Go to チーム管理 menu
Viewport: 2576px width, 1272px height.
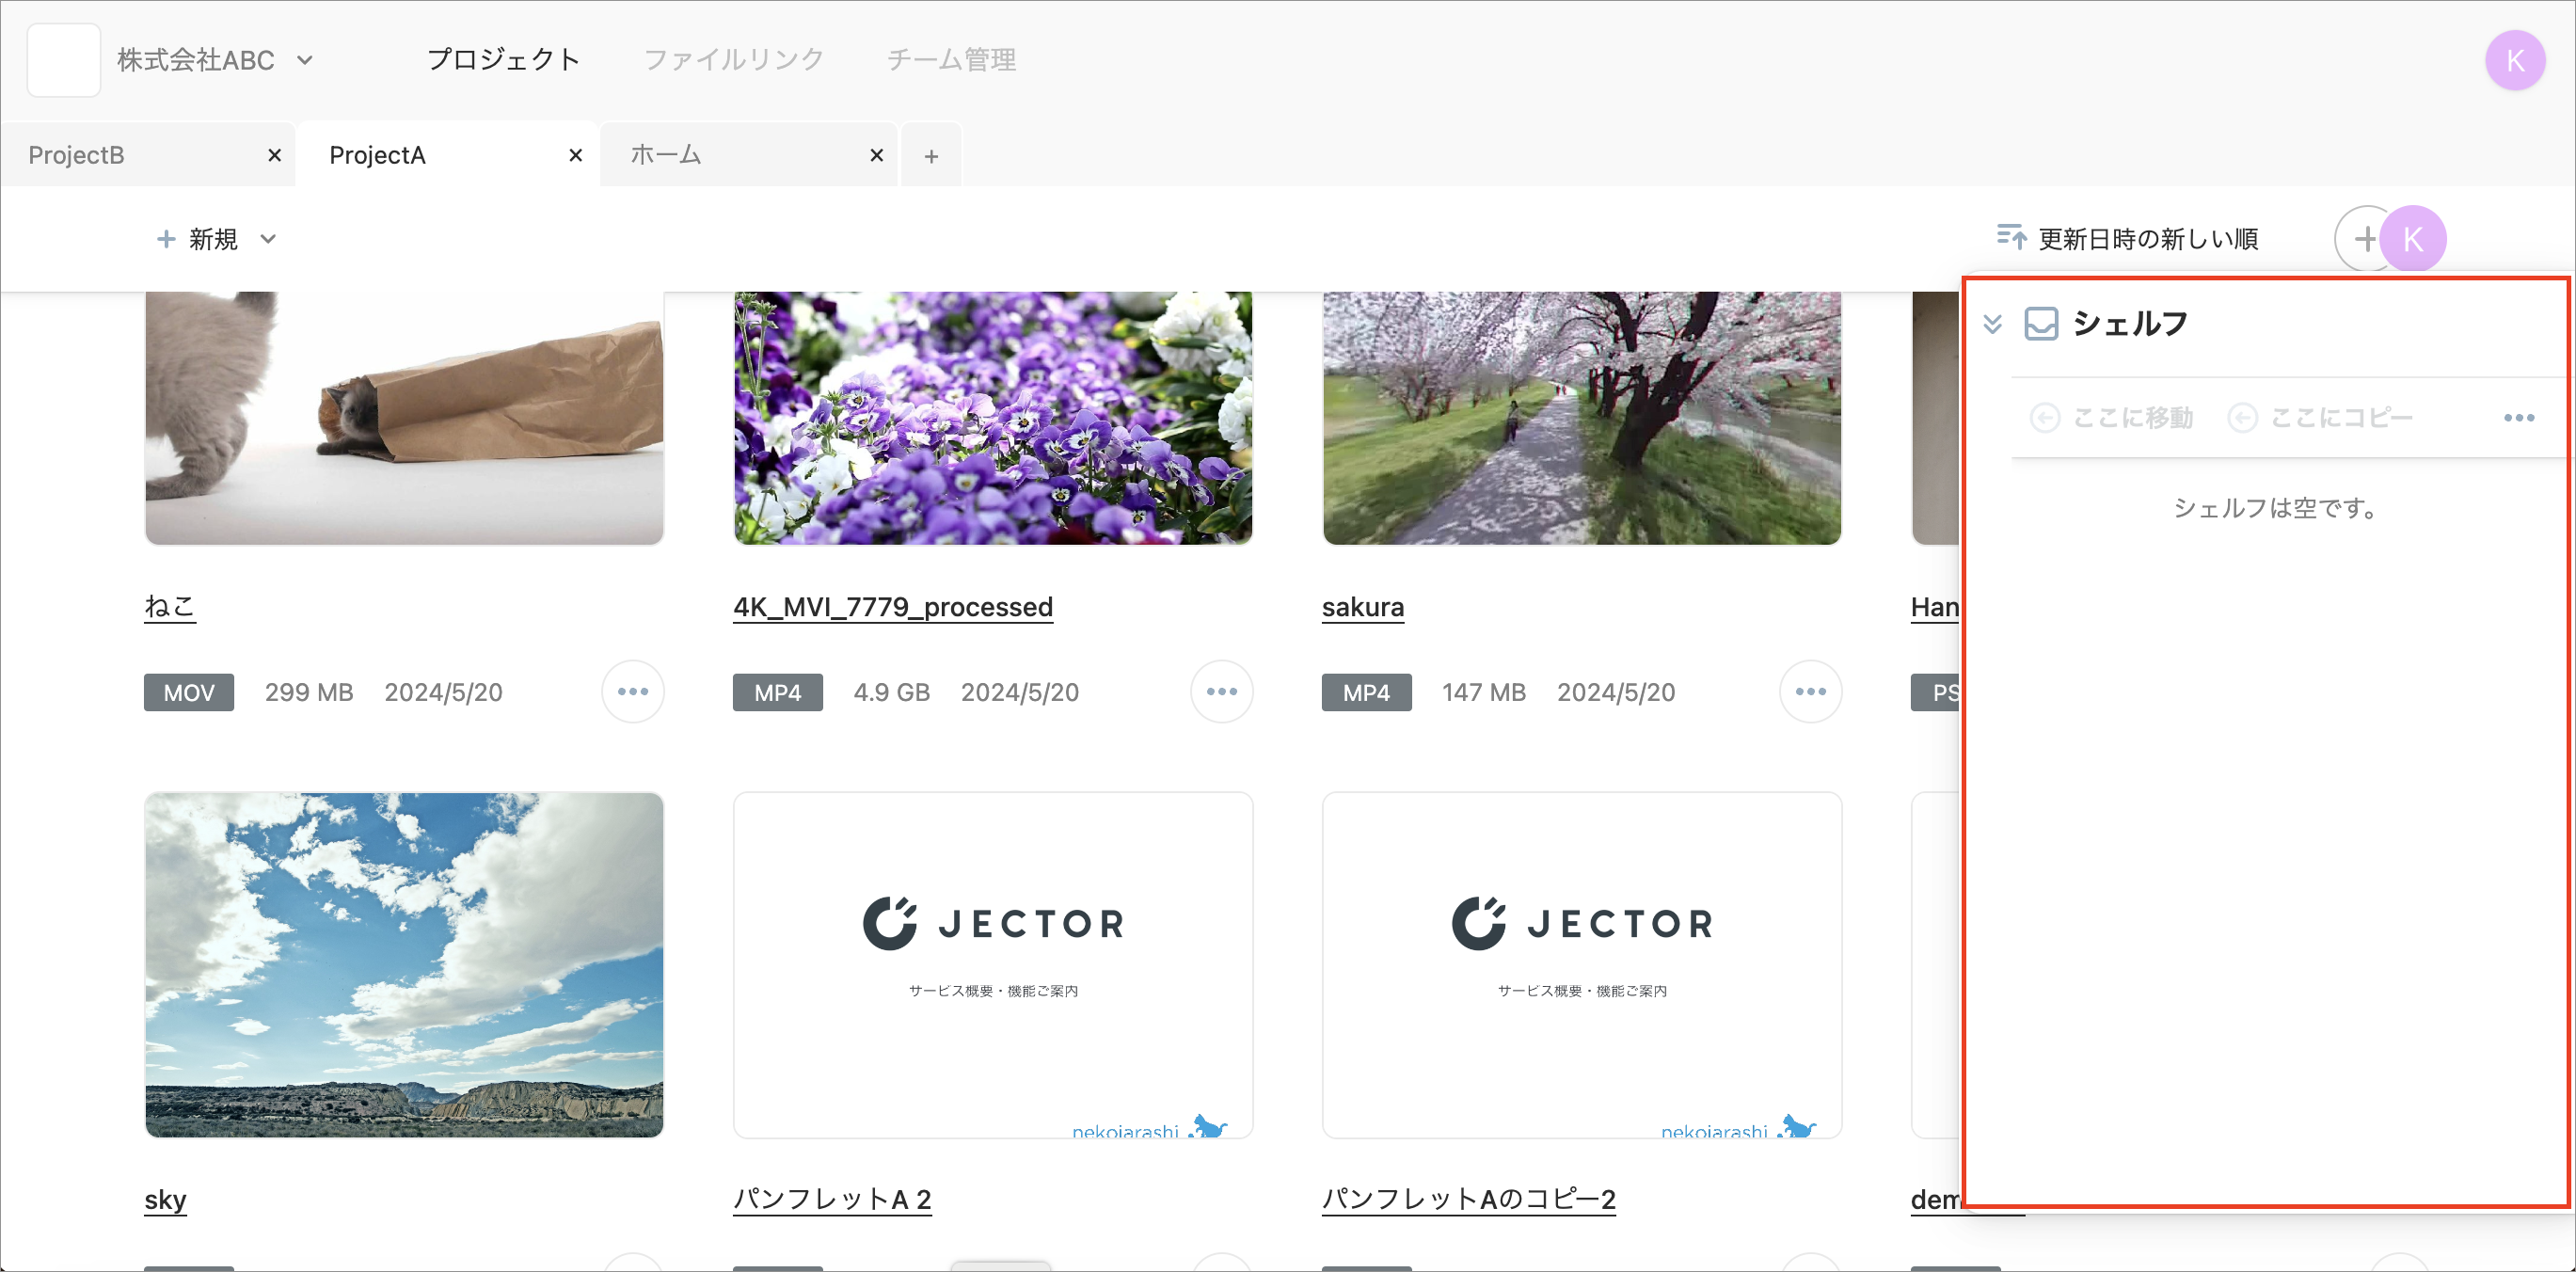[x=951, y=60]
